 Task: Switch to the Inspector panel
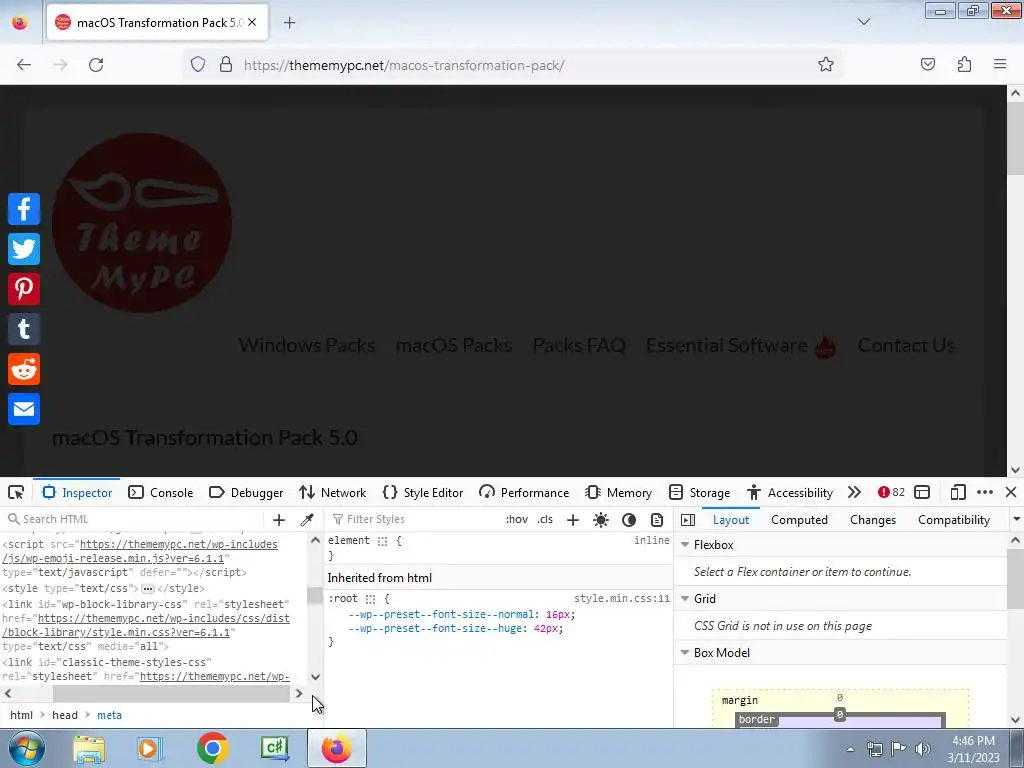(77, 492)
